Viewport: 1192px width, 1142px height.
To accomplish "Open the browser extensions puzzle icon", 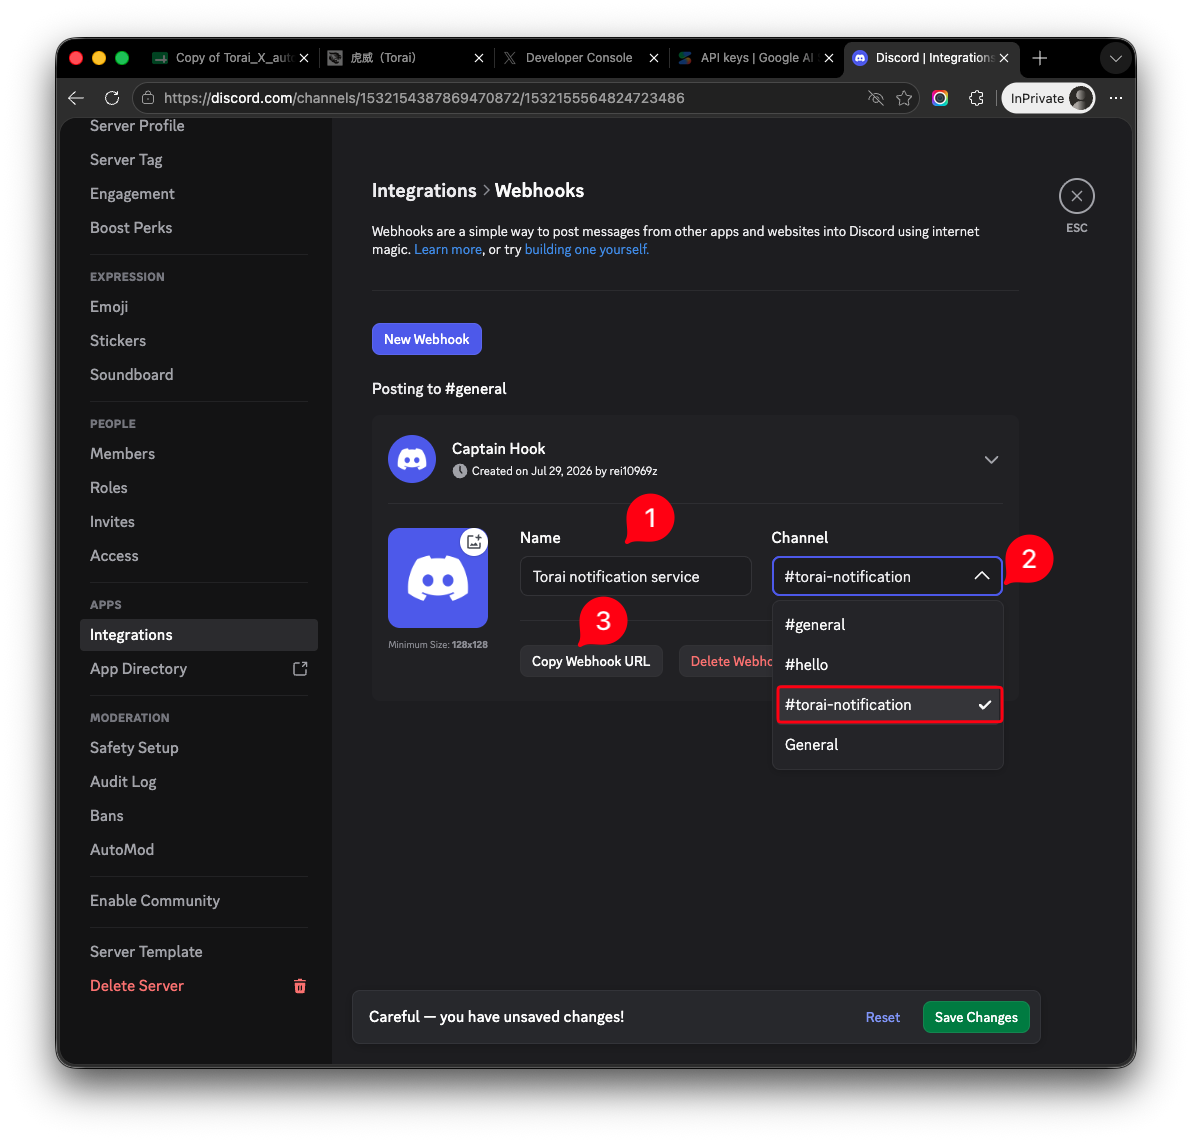I will (976, 98).
